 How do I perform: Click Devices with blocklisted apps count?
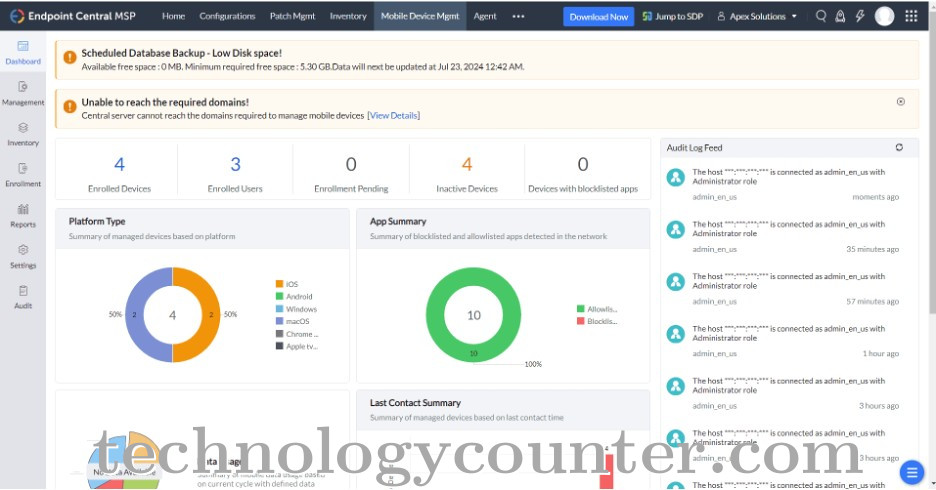click(583, 164)
